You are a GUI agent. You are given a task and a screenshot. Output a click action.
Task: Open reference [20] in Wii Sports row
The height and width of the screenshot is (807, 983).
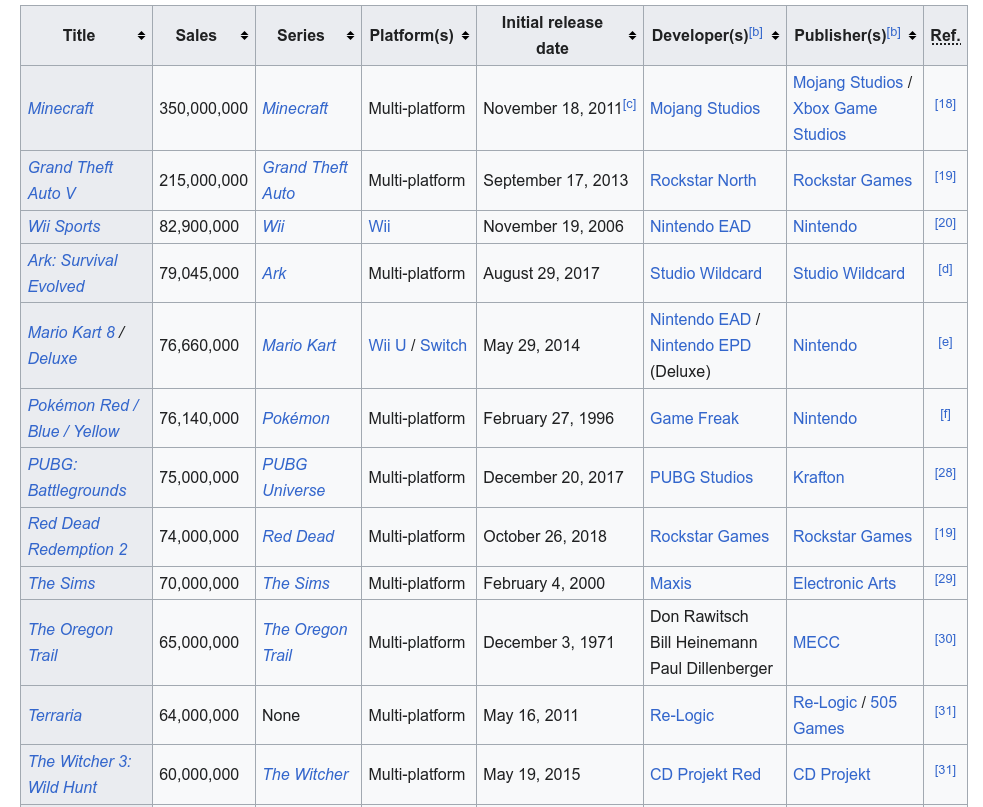pyautogui.click(x=945, y=223)
